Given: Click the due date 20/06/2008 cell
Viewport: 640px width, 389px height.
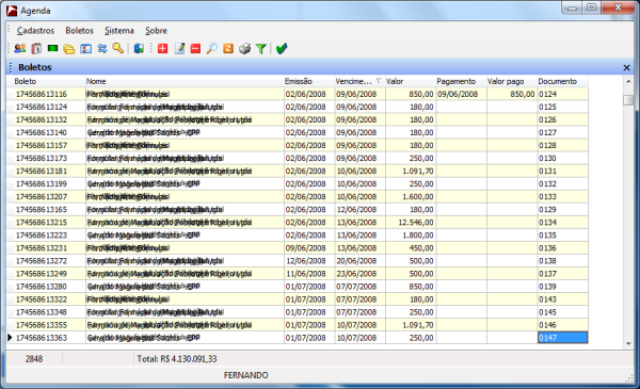Looking at the screenshot, I should click(x=360, y=261).
